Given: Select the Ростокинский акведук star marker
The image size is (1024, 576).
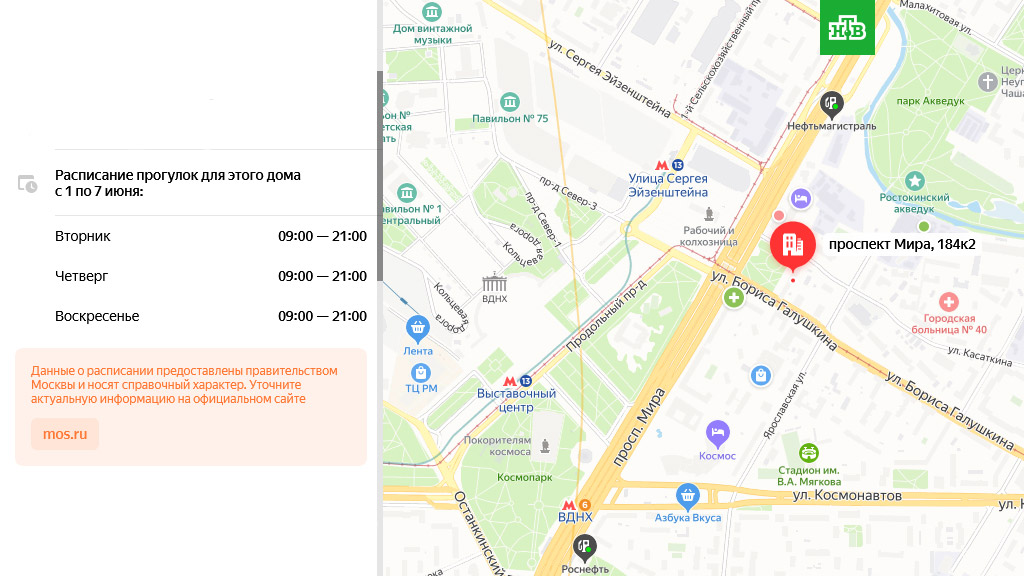Looking at the screenshot, I should [x=914, y=181].
